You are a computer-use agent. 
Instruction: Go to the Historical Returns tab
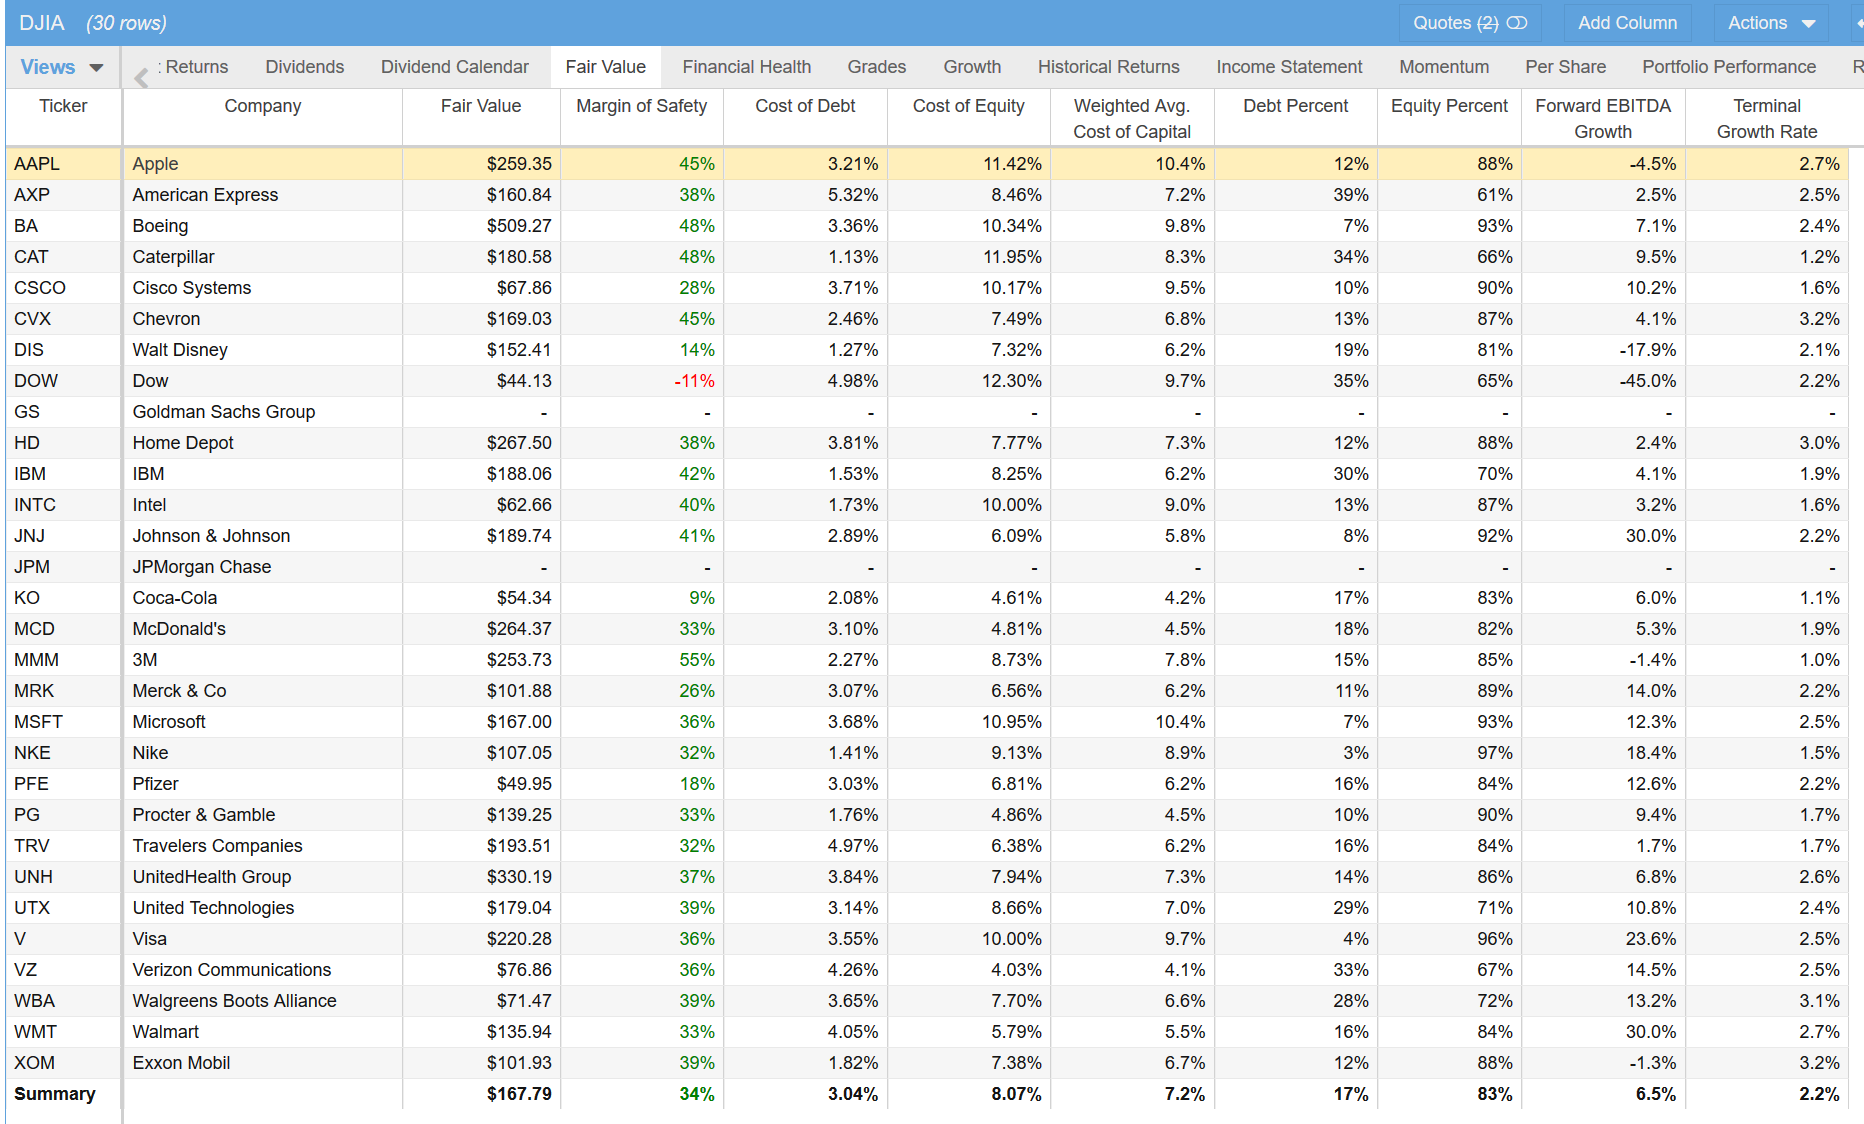1108,67
